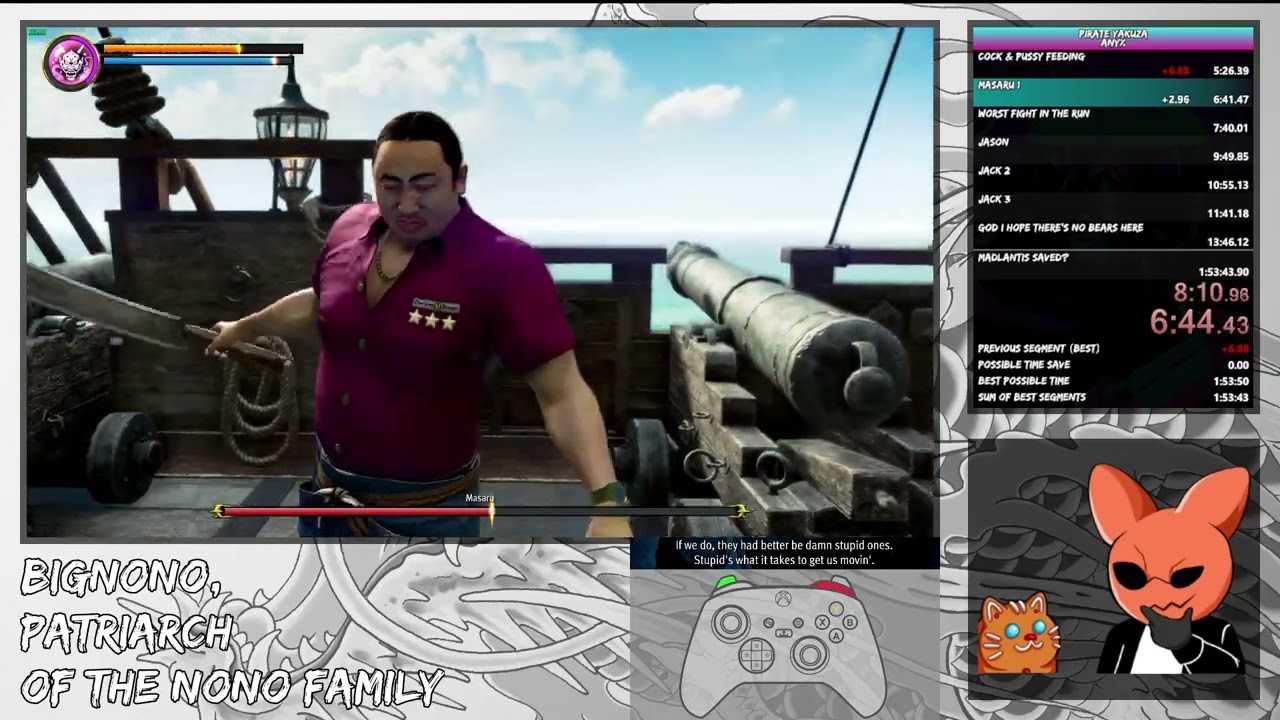This screenshot has width=1280, height=720.
Task: Click the controller's B face button
Action: pyautogui.click(x=850, y=622)
